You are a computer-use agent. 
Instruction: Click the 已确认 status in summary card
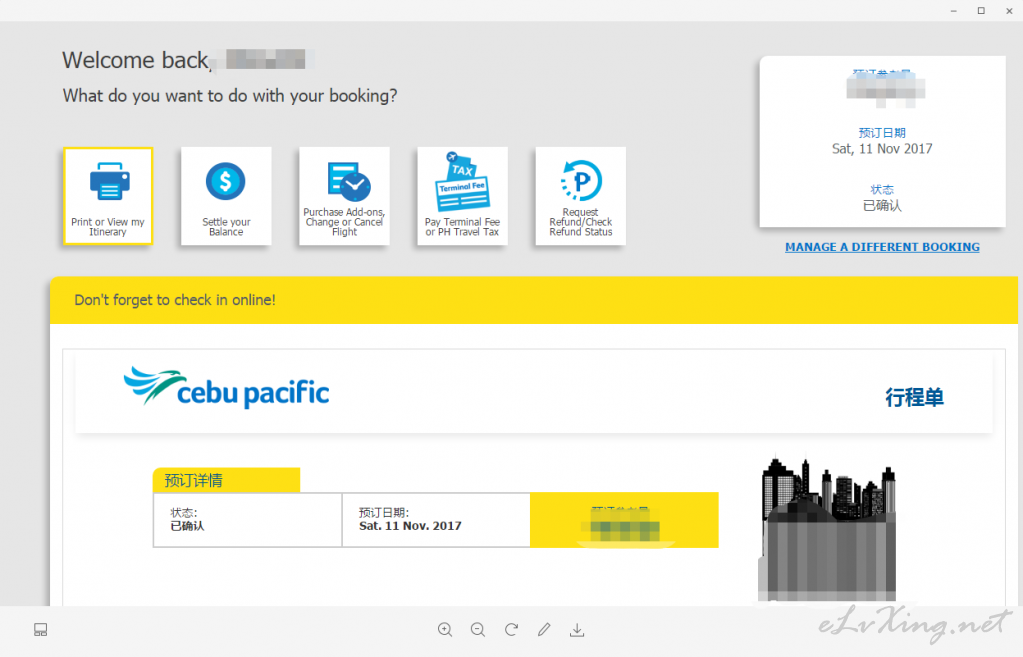[x=882, y=206]
